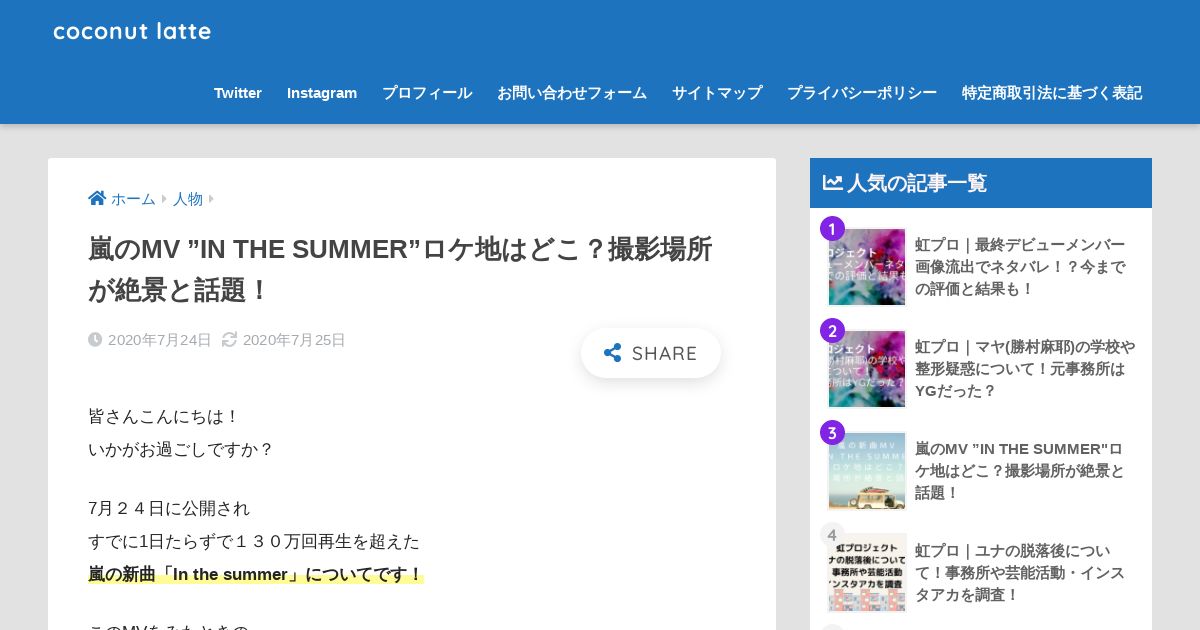Open the サイトマップ navigation link
1200x630 pixels.
(x=717, y=93)
